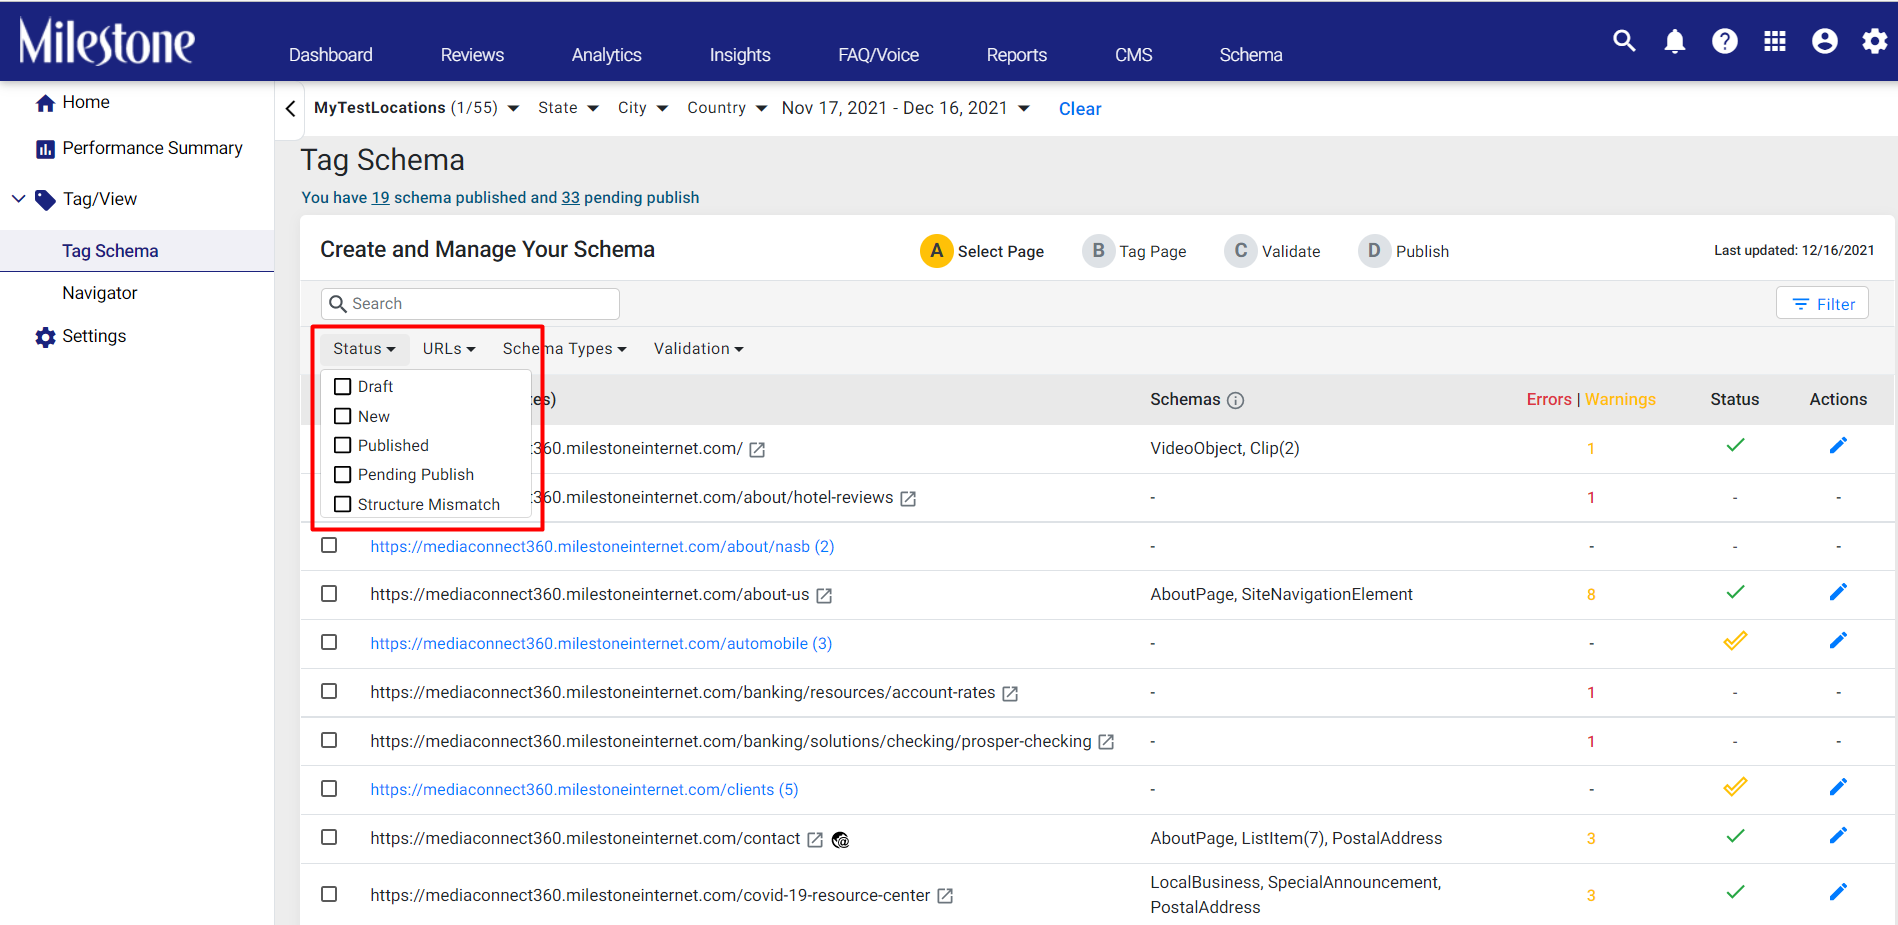Open the Schema Types filter dropdown

pyautogui.click(x=564, y=349)
